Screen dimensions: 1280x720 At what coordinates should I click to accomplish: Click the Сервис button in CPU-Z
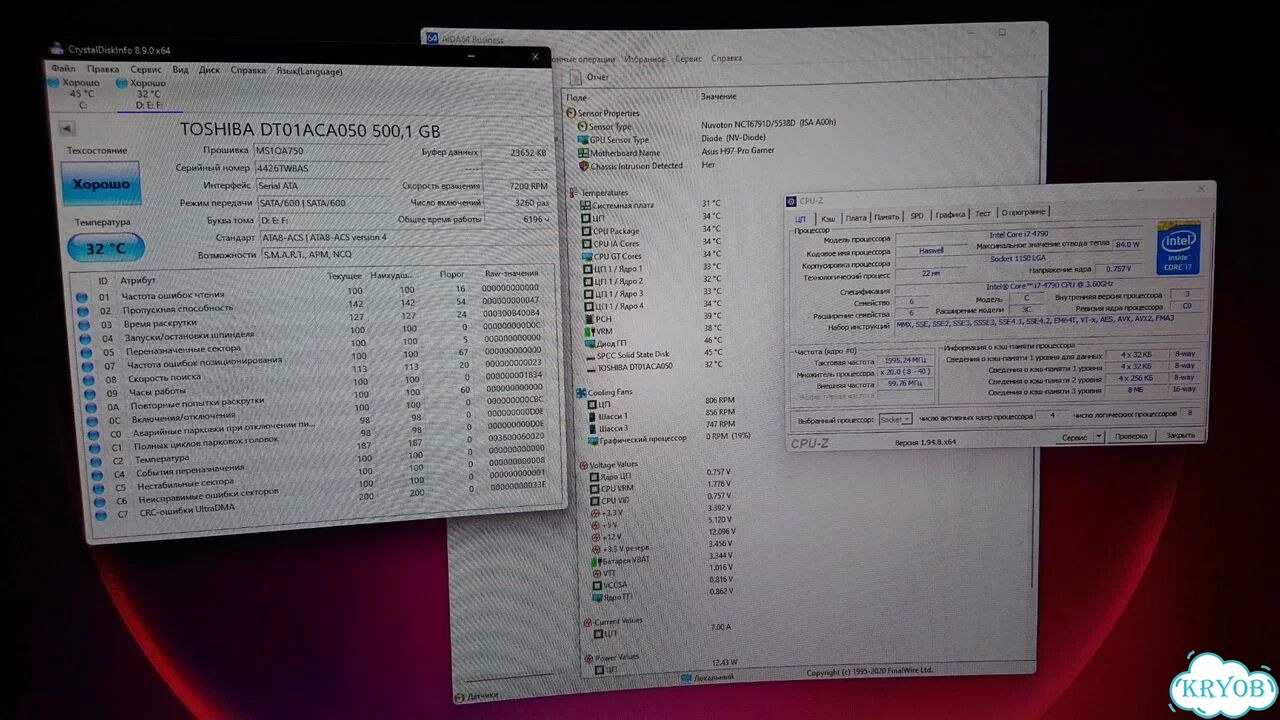(x=1075, y=437)
